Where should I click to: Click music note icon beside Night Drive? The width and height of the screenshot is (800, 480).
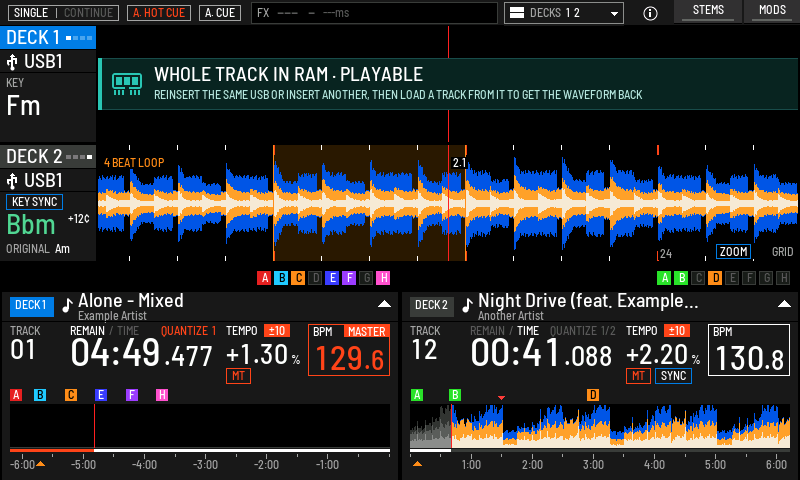[x=467, y=305]
